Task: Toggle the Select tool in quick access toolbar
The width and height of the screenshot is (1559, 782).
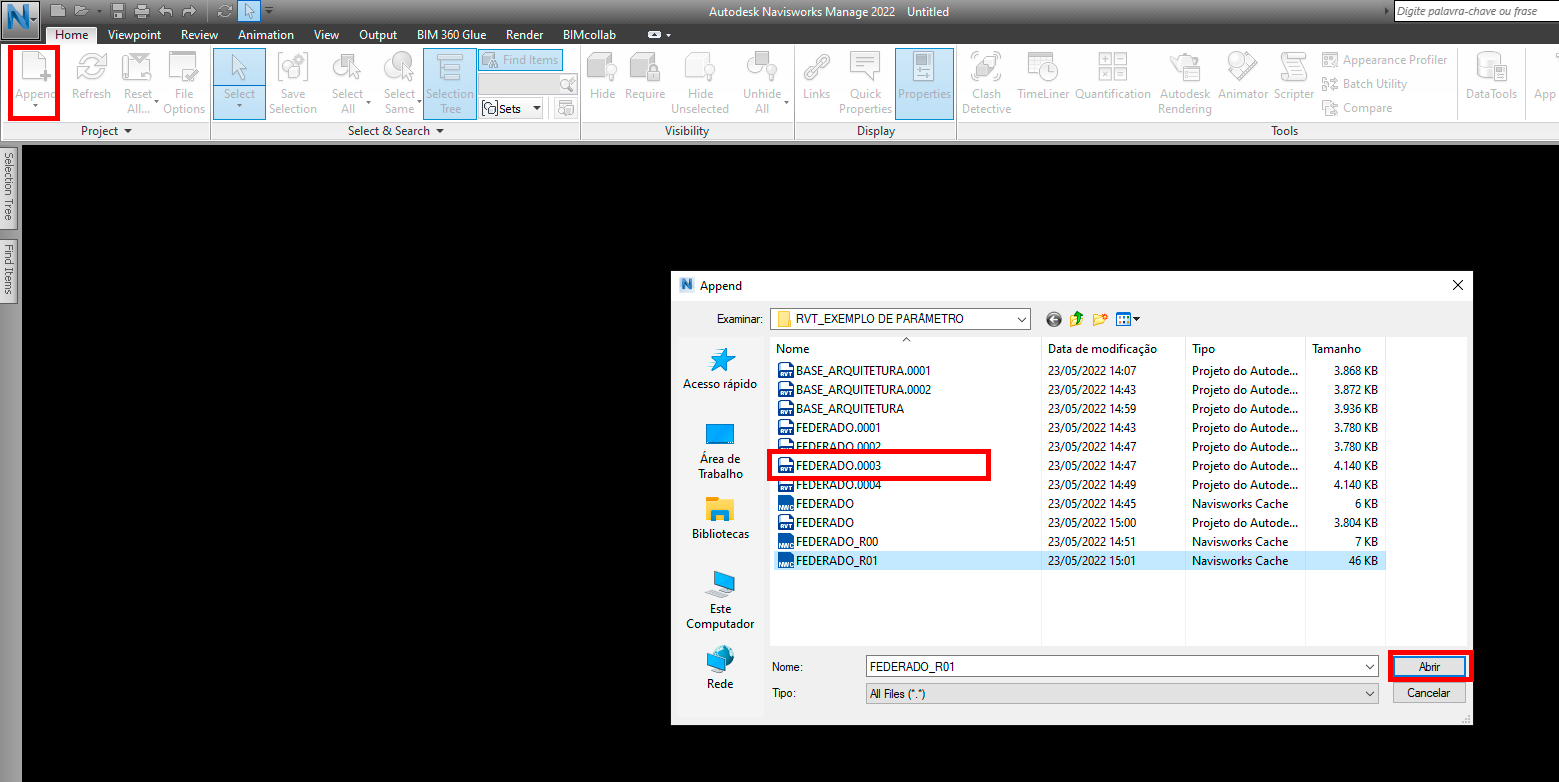Action: 249,12
